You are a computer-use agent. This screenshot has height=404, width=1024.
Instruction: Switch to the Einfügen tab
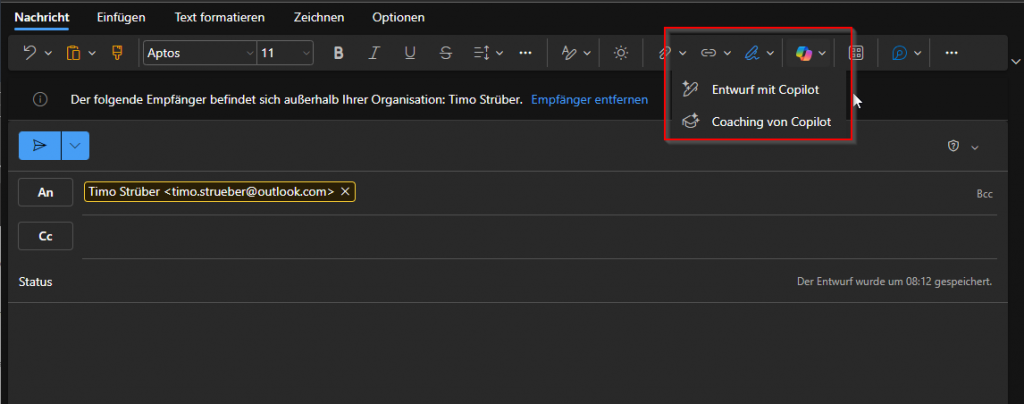point(121,17)
